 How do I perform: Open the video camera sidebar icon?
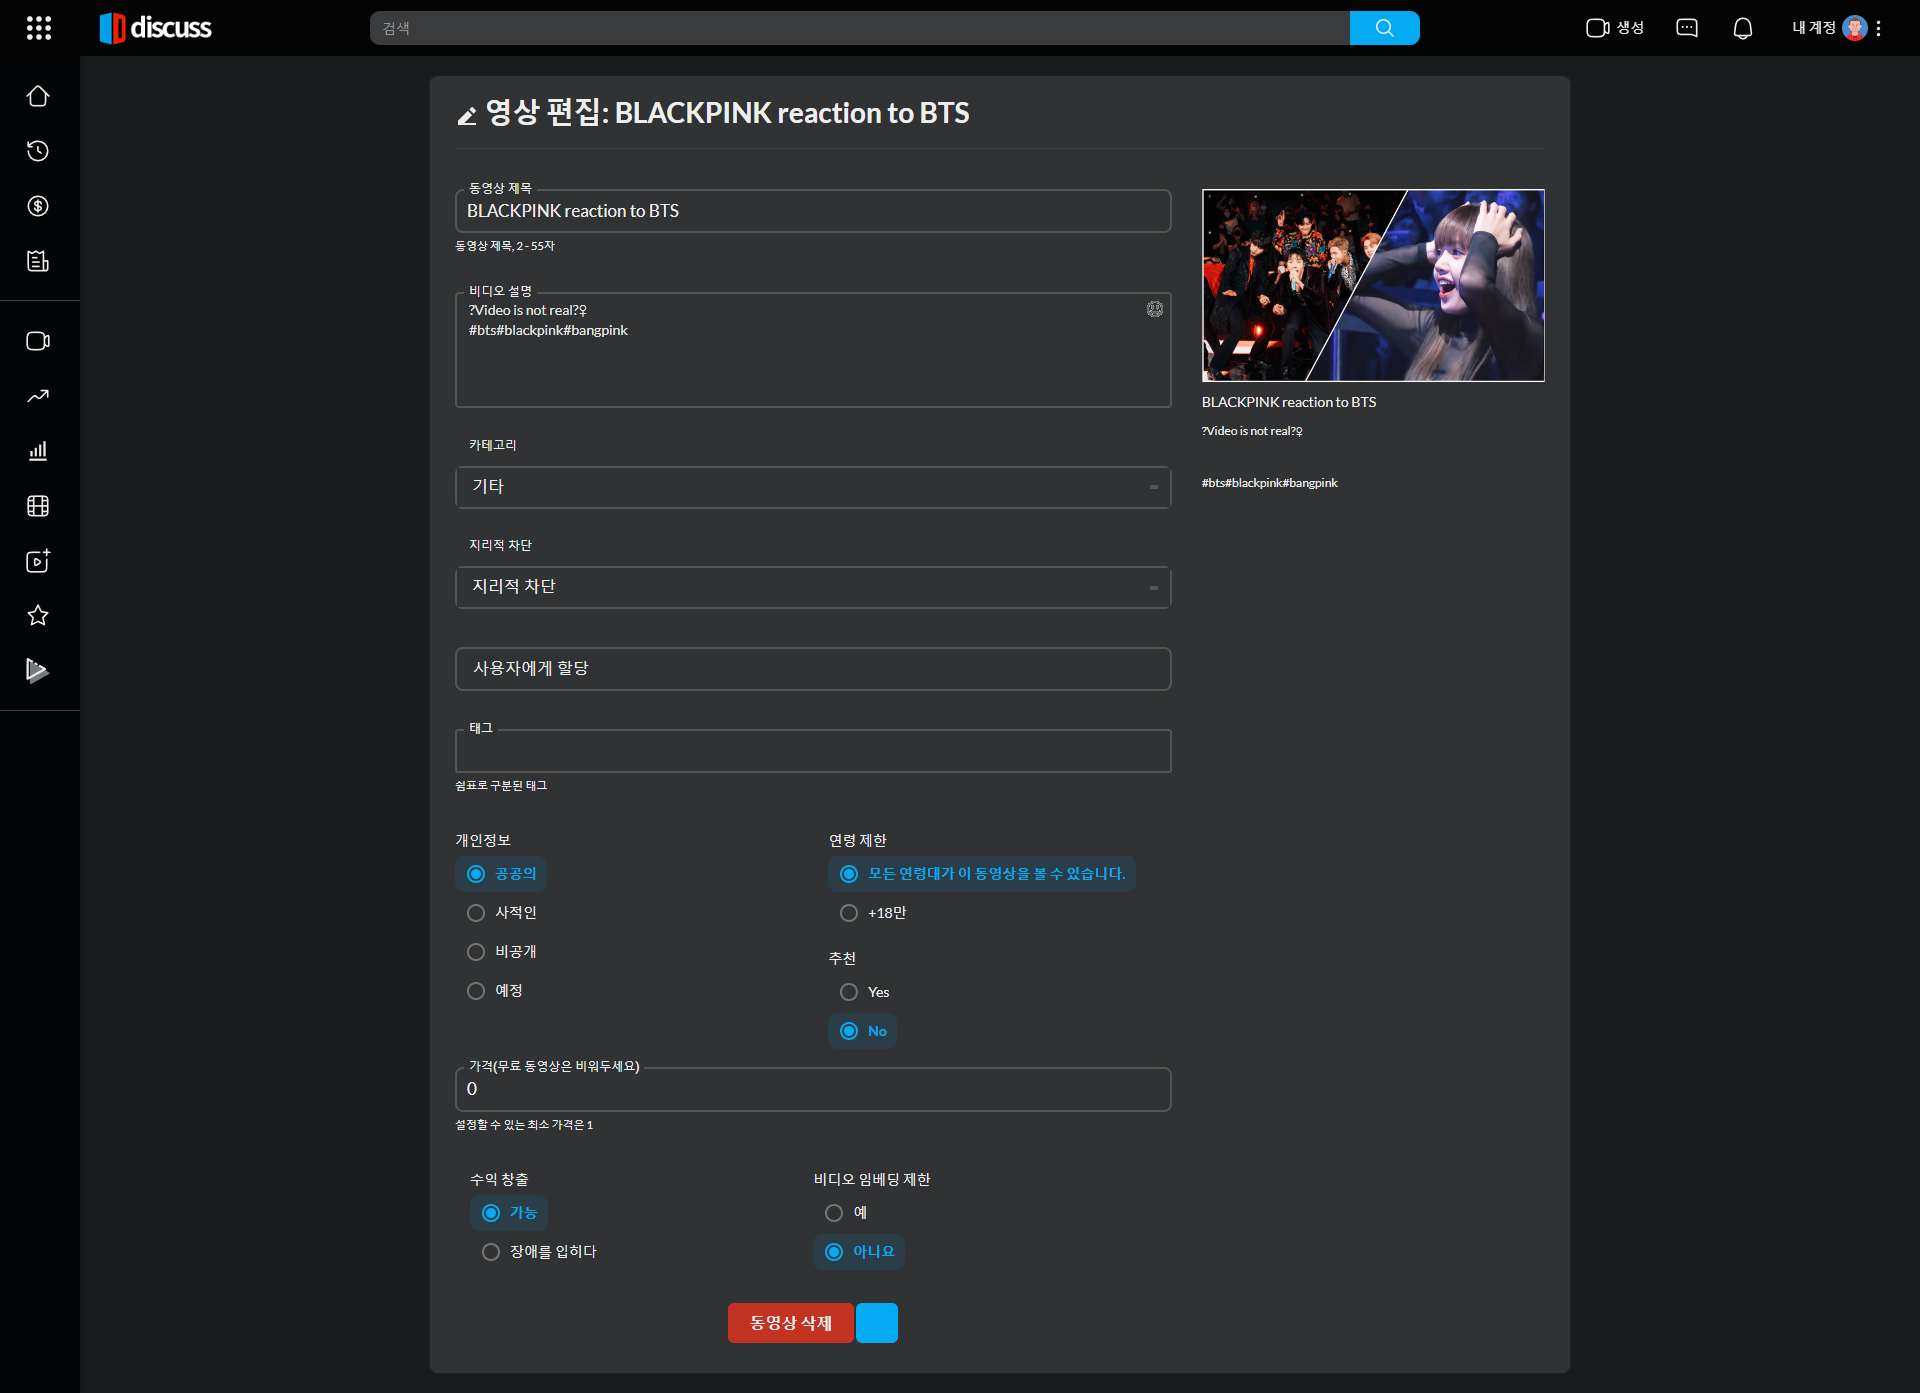pos(38,341)
